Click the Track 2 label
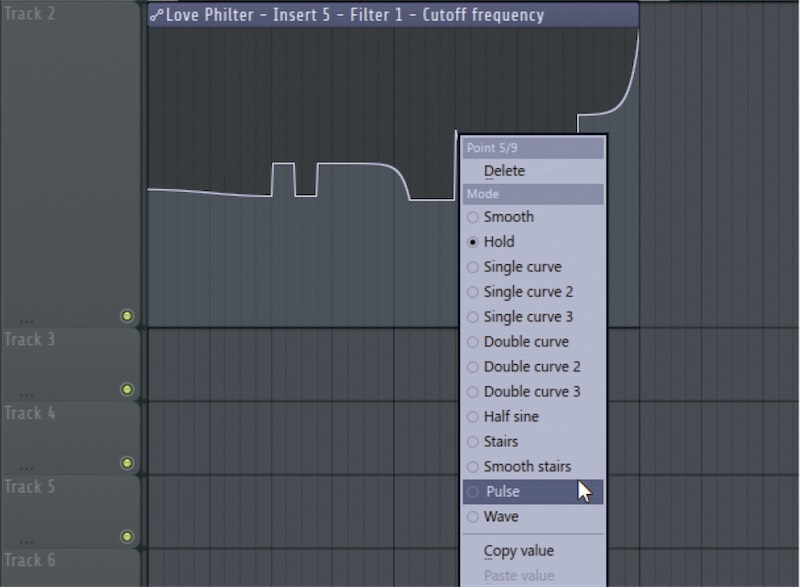This screenshot has height=587, width=800. pyautogui.click(x=30, y=14)
